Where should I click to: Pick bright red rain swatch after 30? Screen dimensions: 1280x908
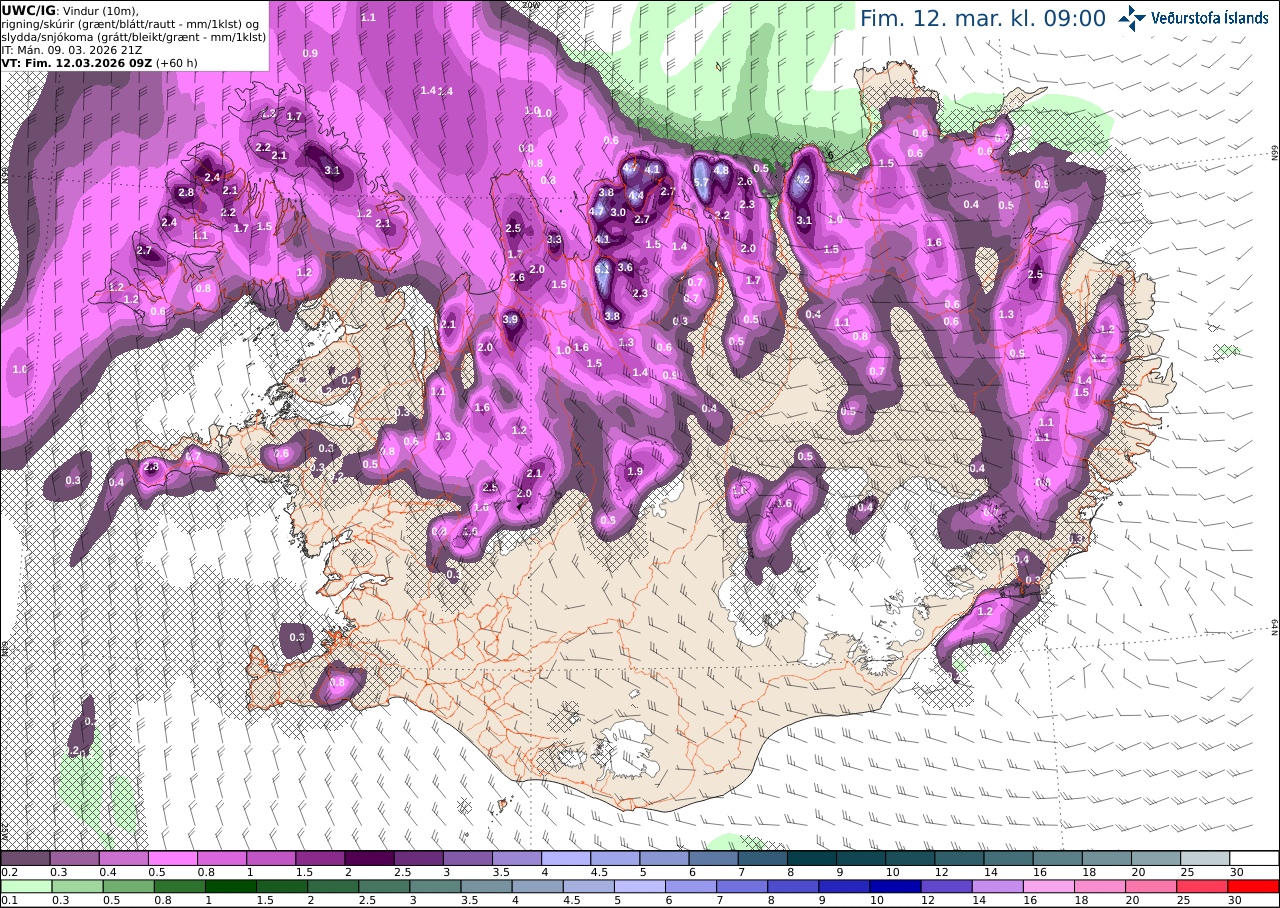click(x=1254, y=886)
